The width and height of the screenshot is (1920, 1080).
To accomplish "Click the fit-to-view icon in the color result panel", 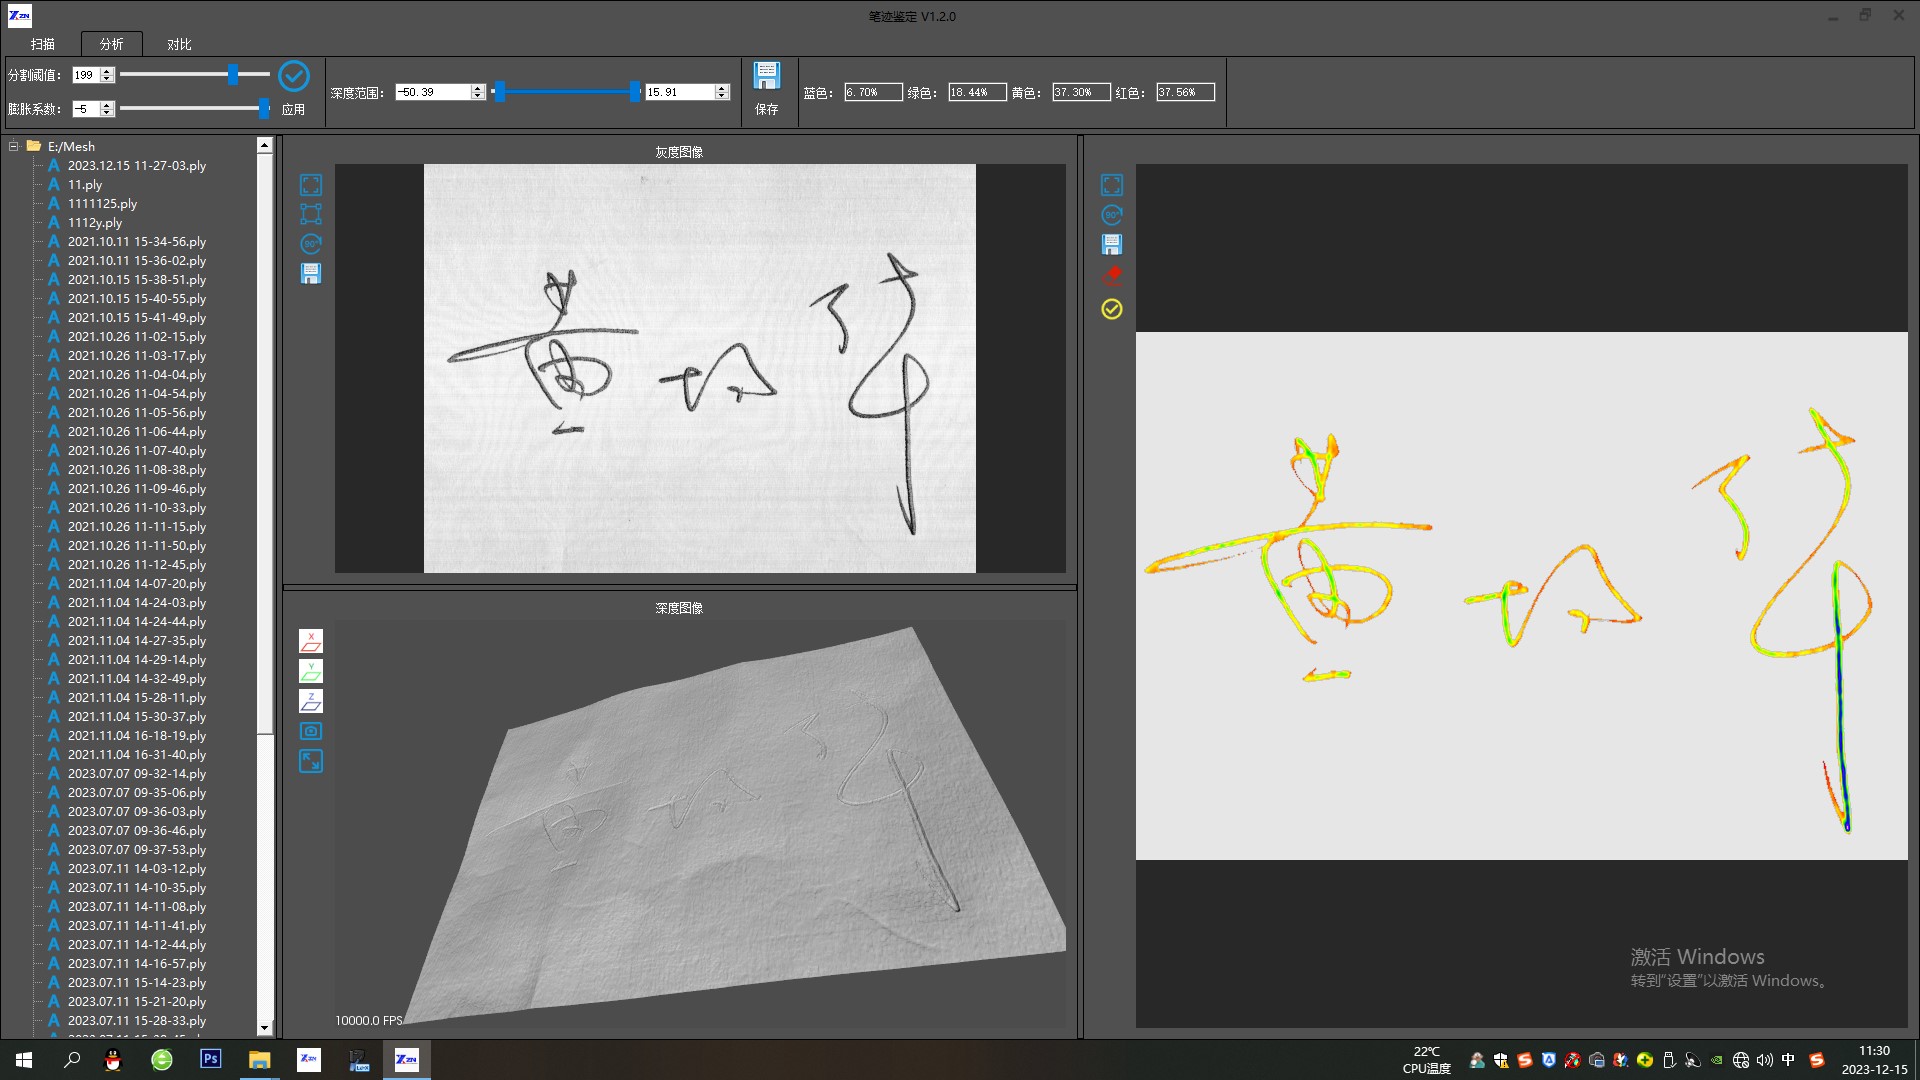I will coord(1112,185).
